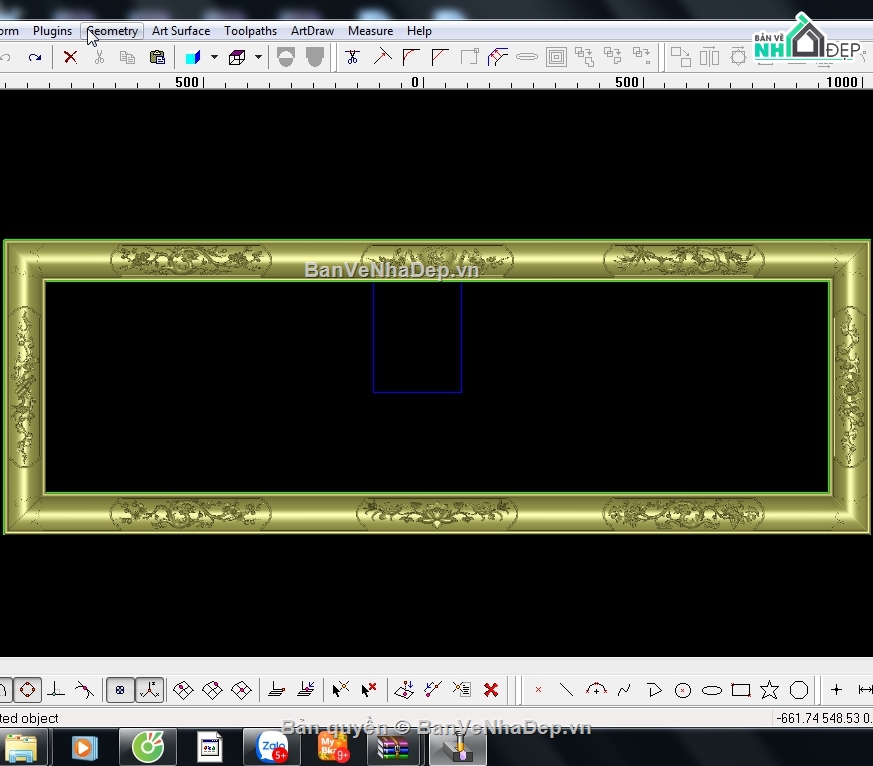Toggle the XYZ axis snap button
The width and height of the screenshot is (873, 766).
[150, 690]
